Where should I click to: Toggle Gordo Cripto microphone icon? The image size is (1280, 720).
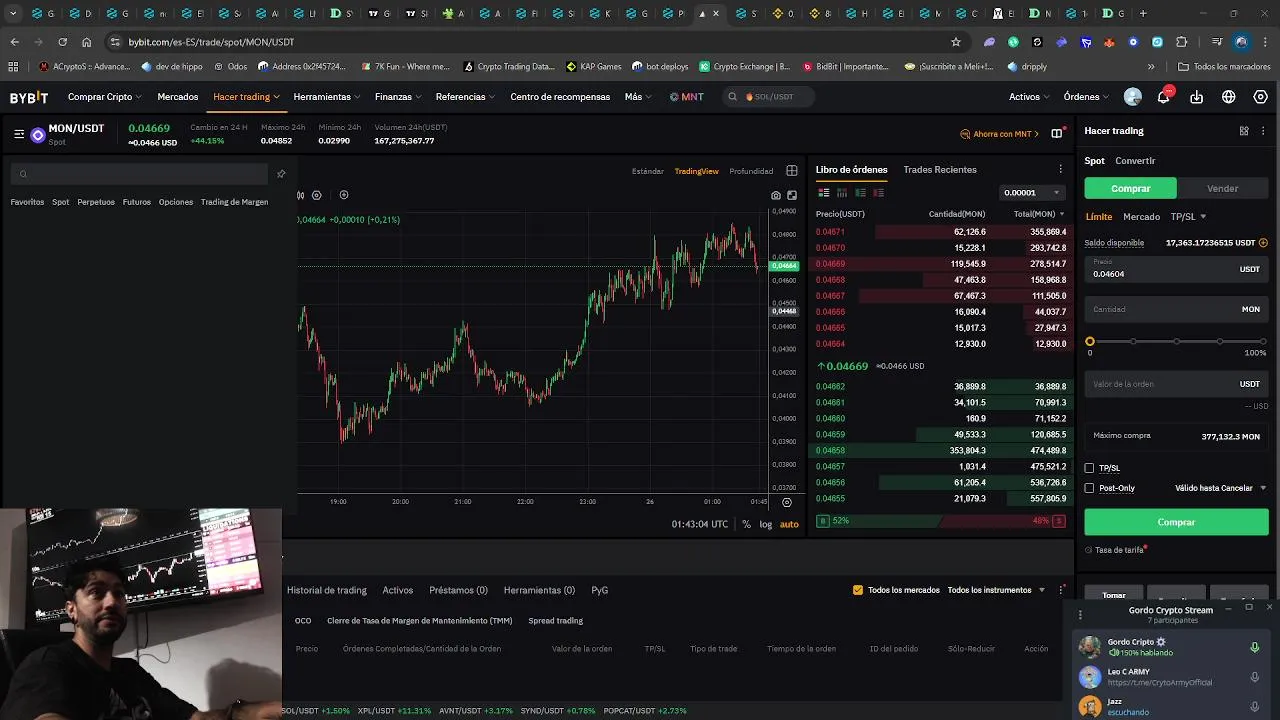point(1254,647)
